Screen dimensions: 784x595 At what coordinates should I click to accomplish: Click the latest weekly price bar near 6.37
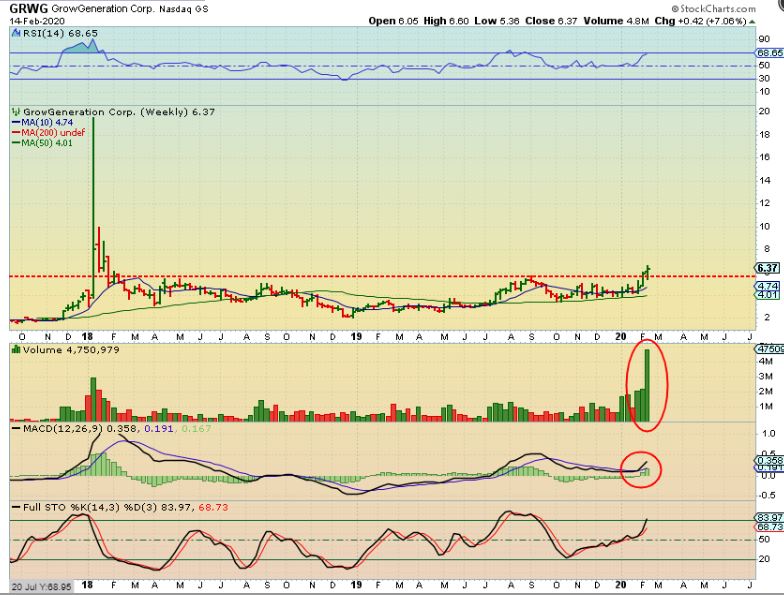point(648,272)
